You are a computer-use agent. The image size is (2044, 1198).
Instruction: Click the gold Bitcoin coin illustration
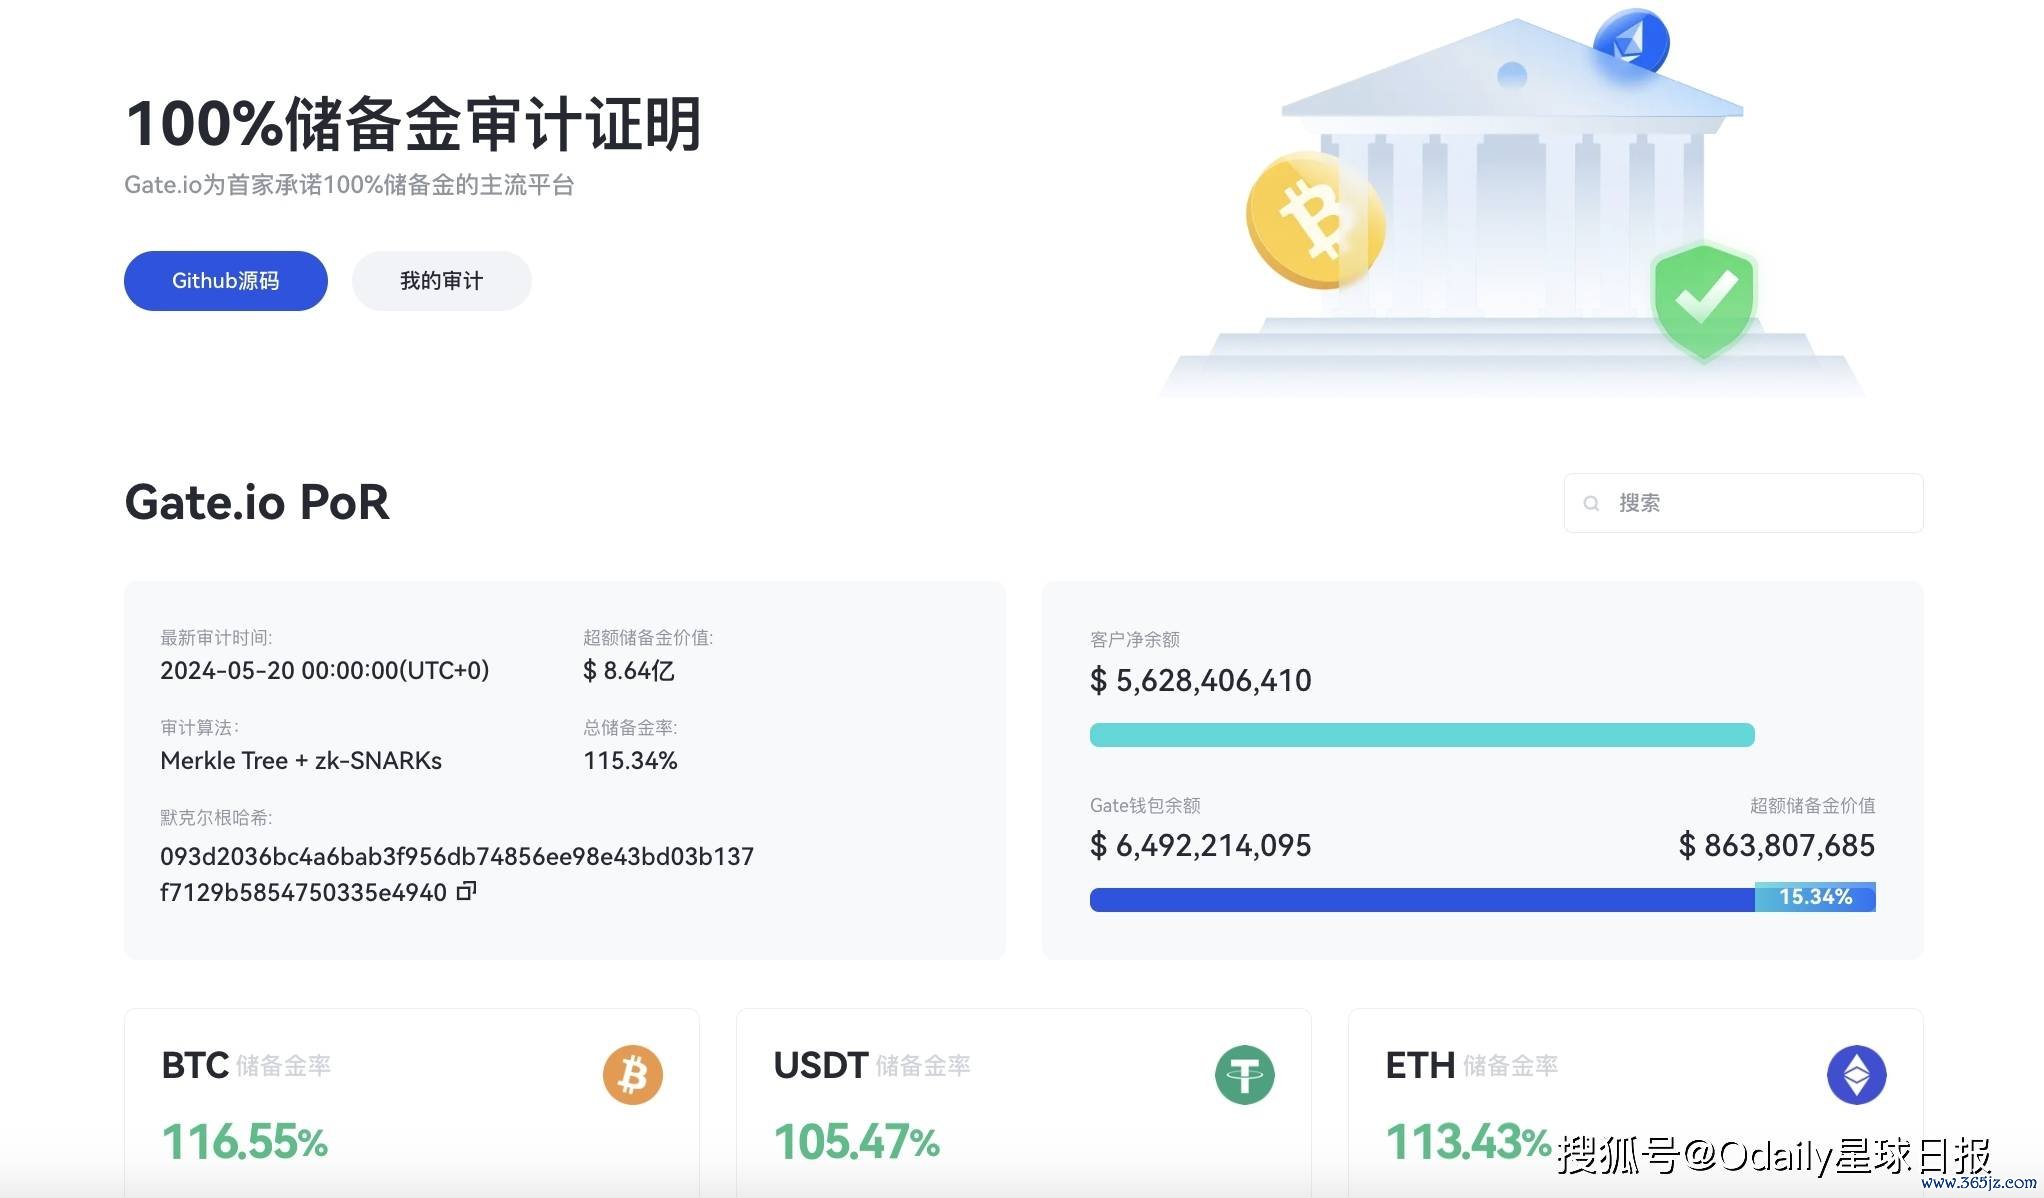(1315, 220)
